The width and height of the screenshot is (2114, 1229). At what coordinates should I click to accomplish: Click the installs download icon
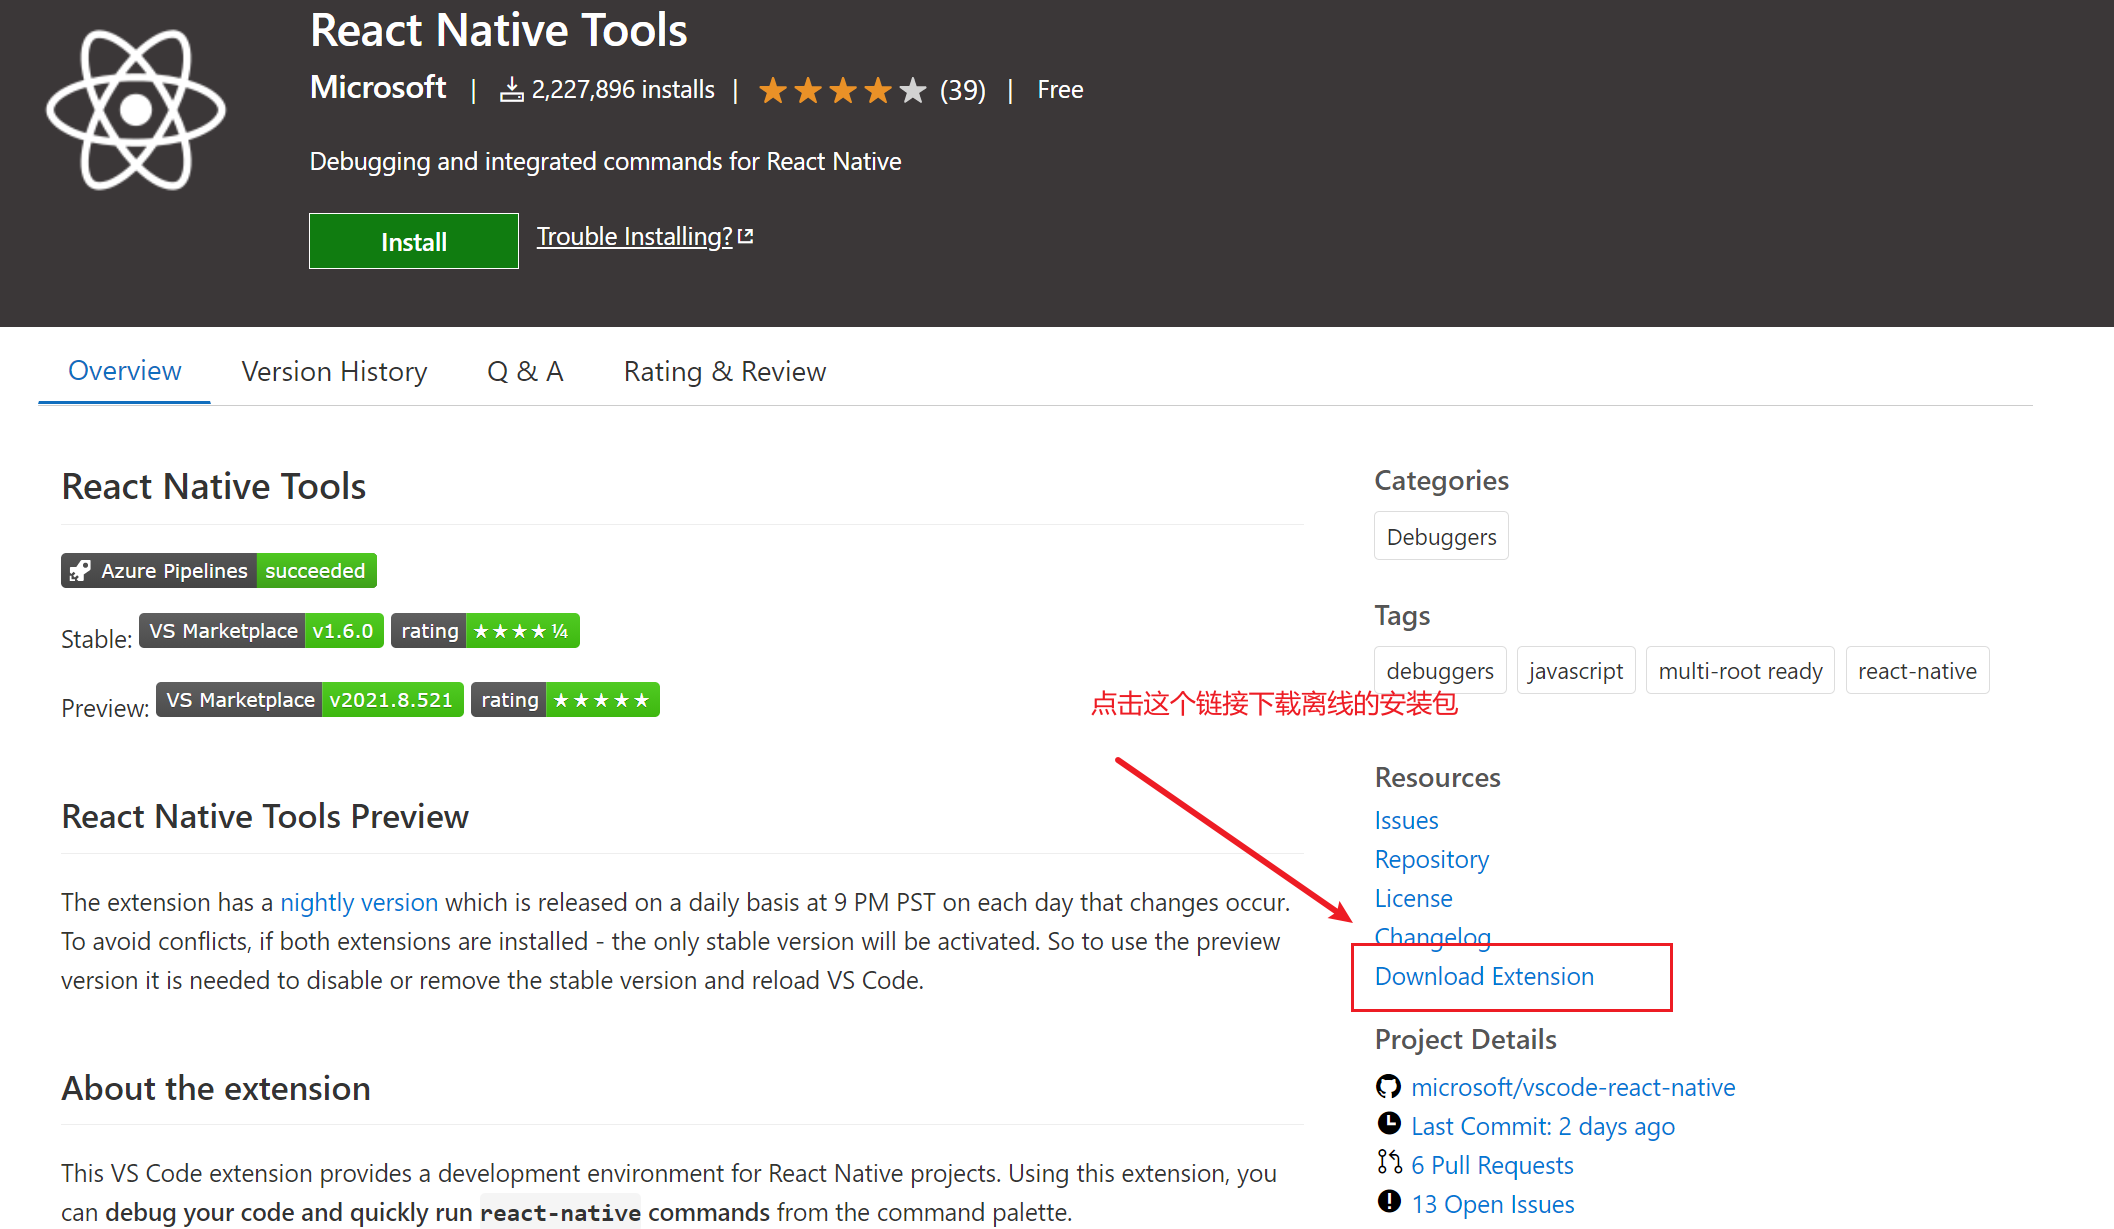point(511,90)
